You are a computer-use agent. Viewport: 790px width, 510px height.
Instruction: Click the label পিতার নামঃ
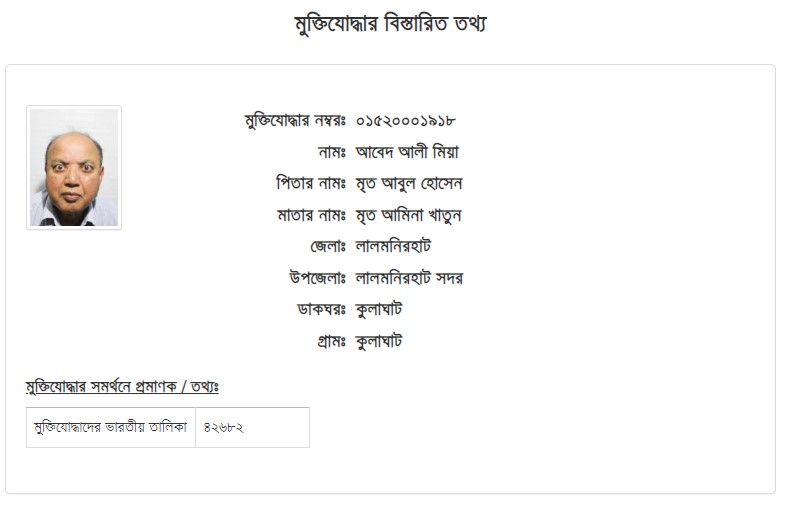[311, 183]
